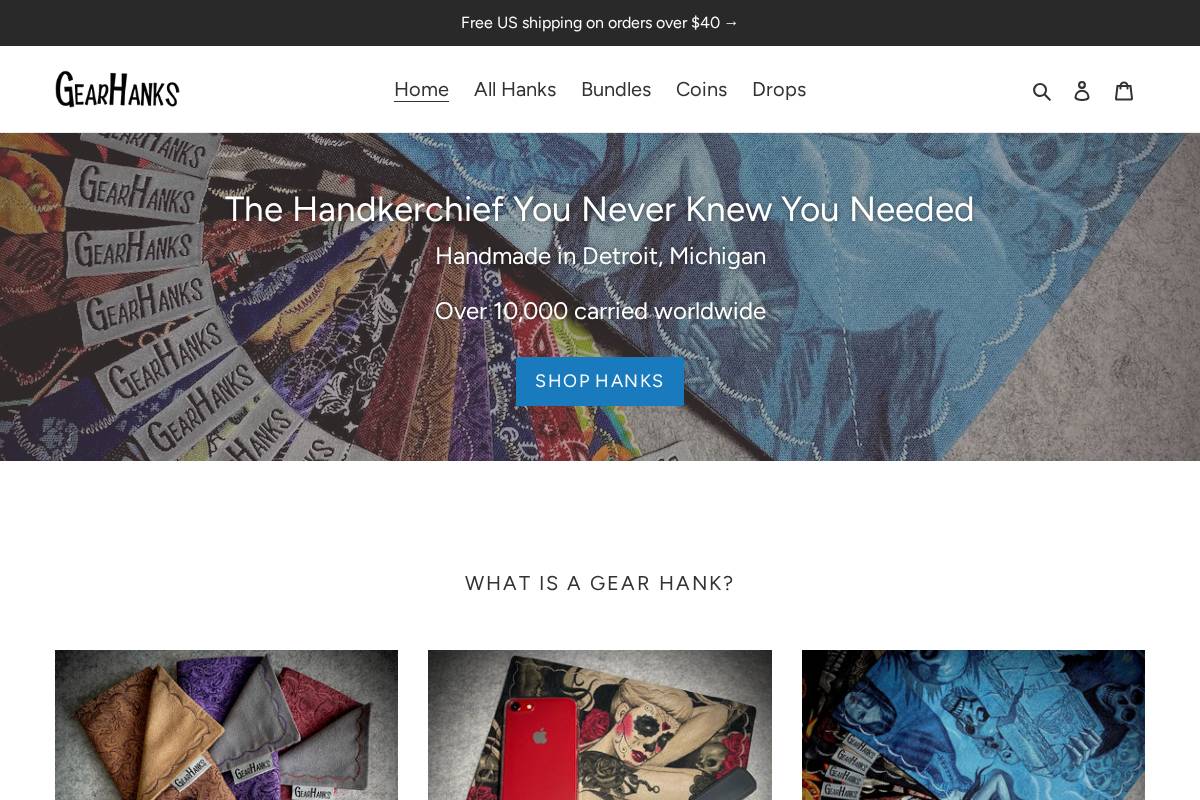Image resolution: width=1200 pixels, height=800 pixels.
Task: Go to the Bundles page
Action: (616, 89)
